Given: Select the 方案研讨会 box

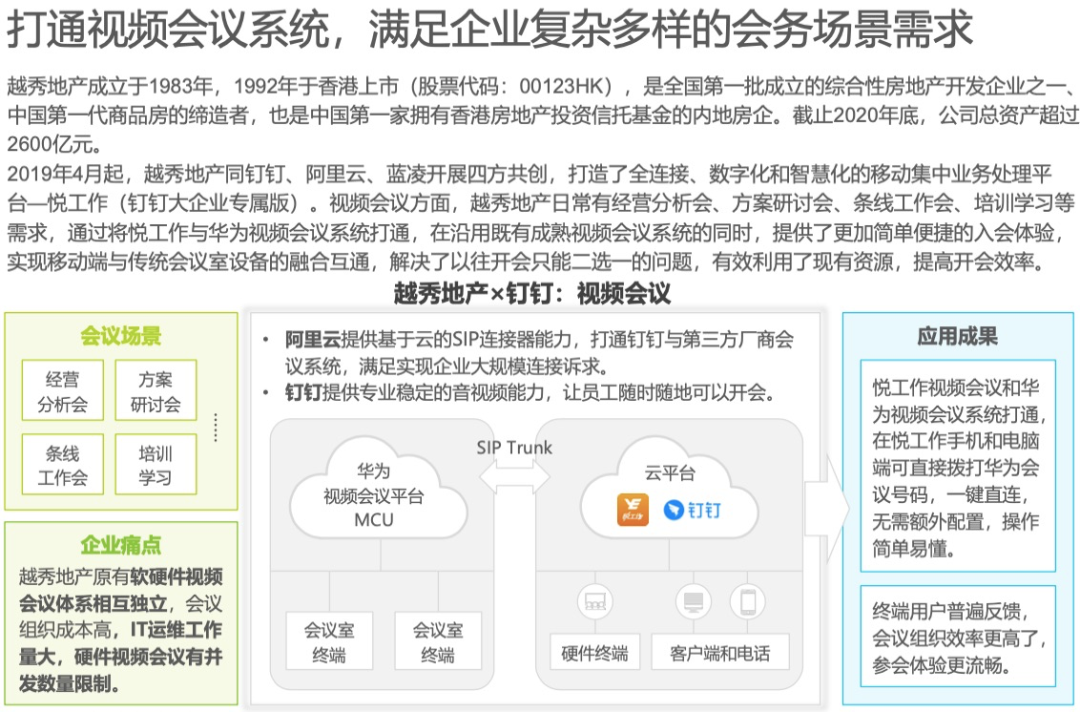Looking at the screenshot, I should 155,391.
